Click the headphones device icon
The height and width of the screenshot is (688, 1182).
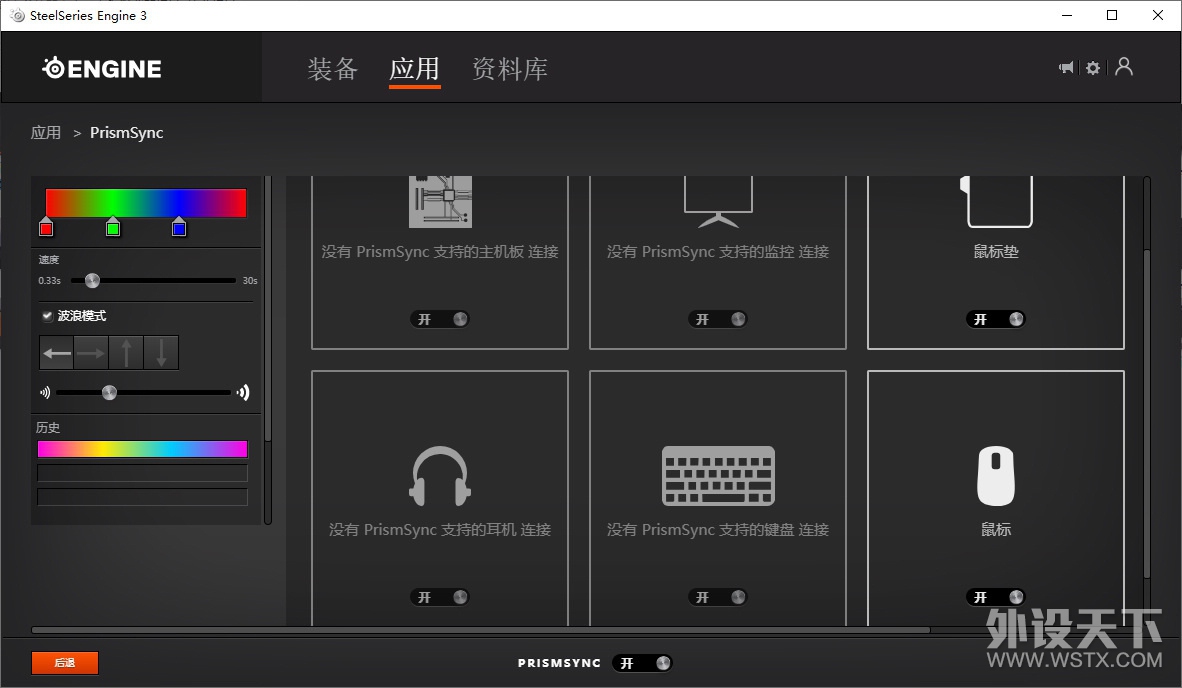(440, 475)
